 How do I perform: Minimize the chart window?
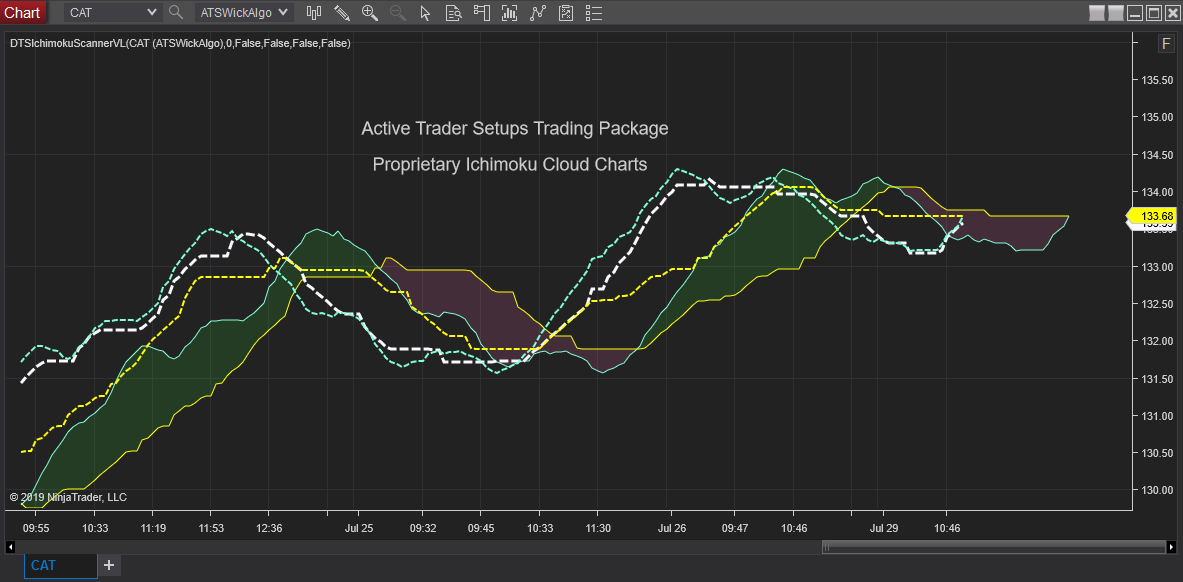[x=1135, y=13]
